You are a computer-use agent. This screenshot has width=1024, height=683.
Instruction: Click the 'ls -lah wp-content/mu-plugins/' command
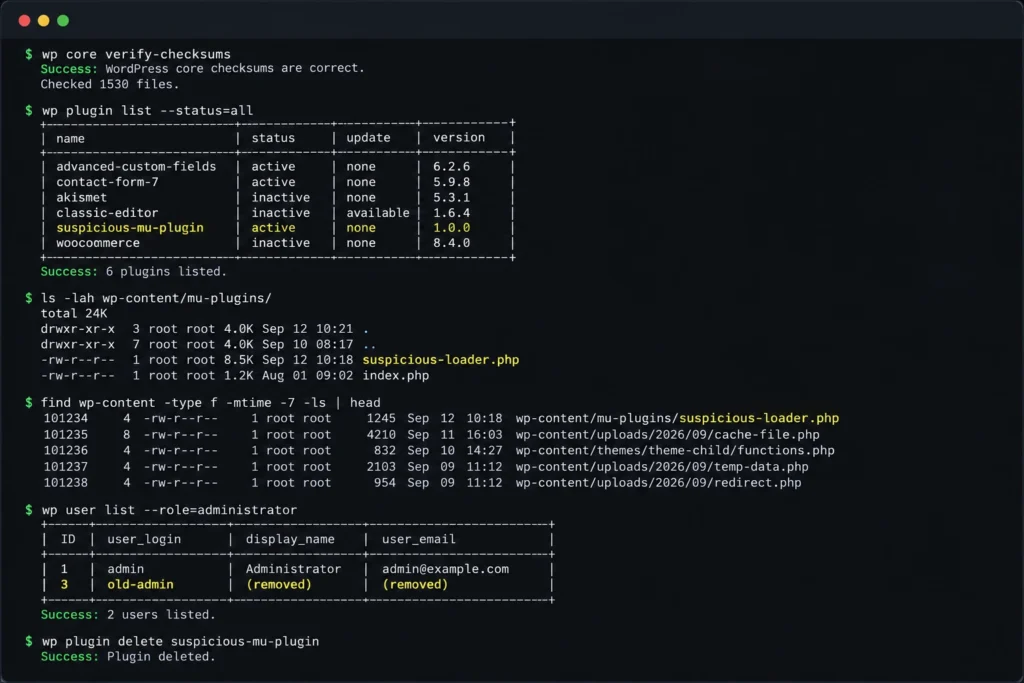(156, 298)
